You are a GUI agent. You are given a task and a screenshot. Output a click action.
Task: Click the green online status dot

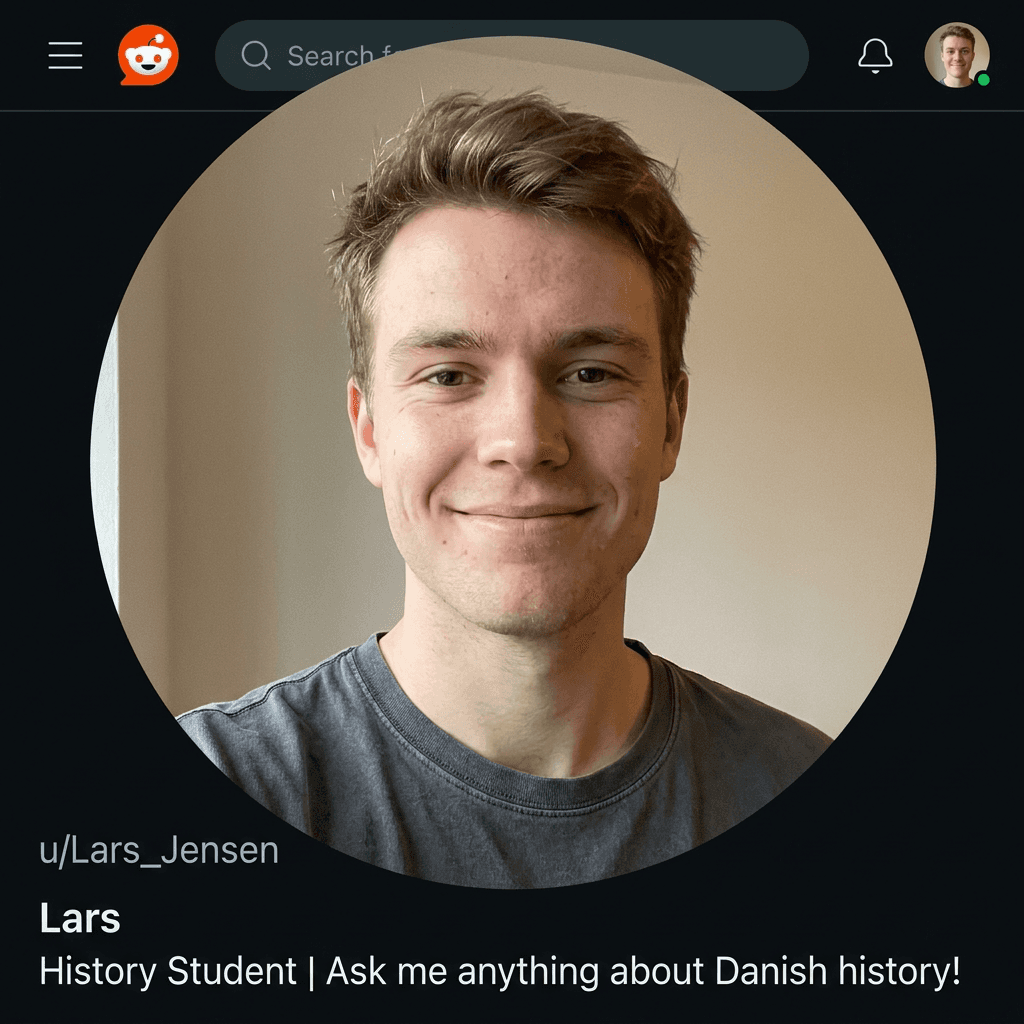984,80
